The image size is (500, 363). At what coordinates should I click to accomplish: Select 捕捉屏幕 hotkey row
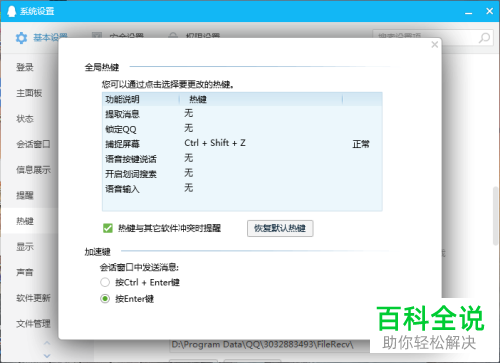coord(242,144)
